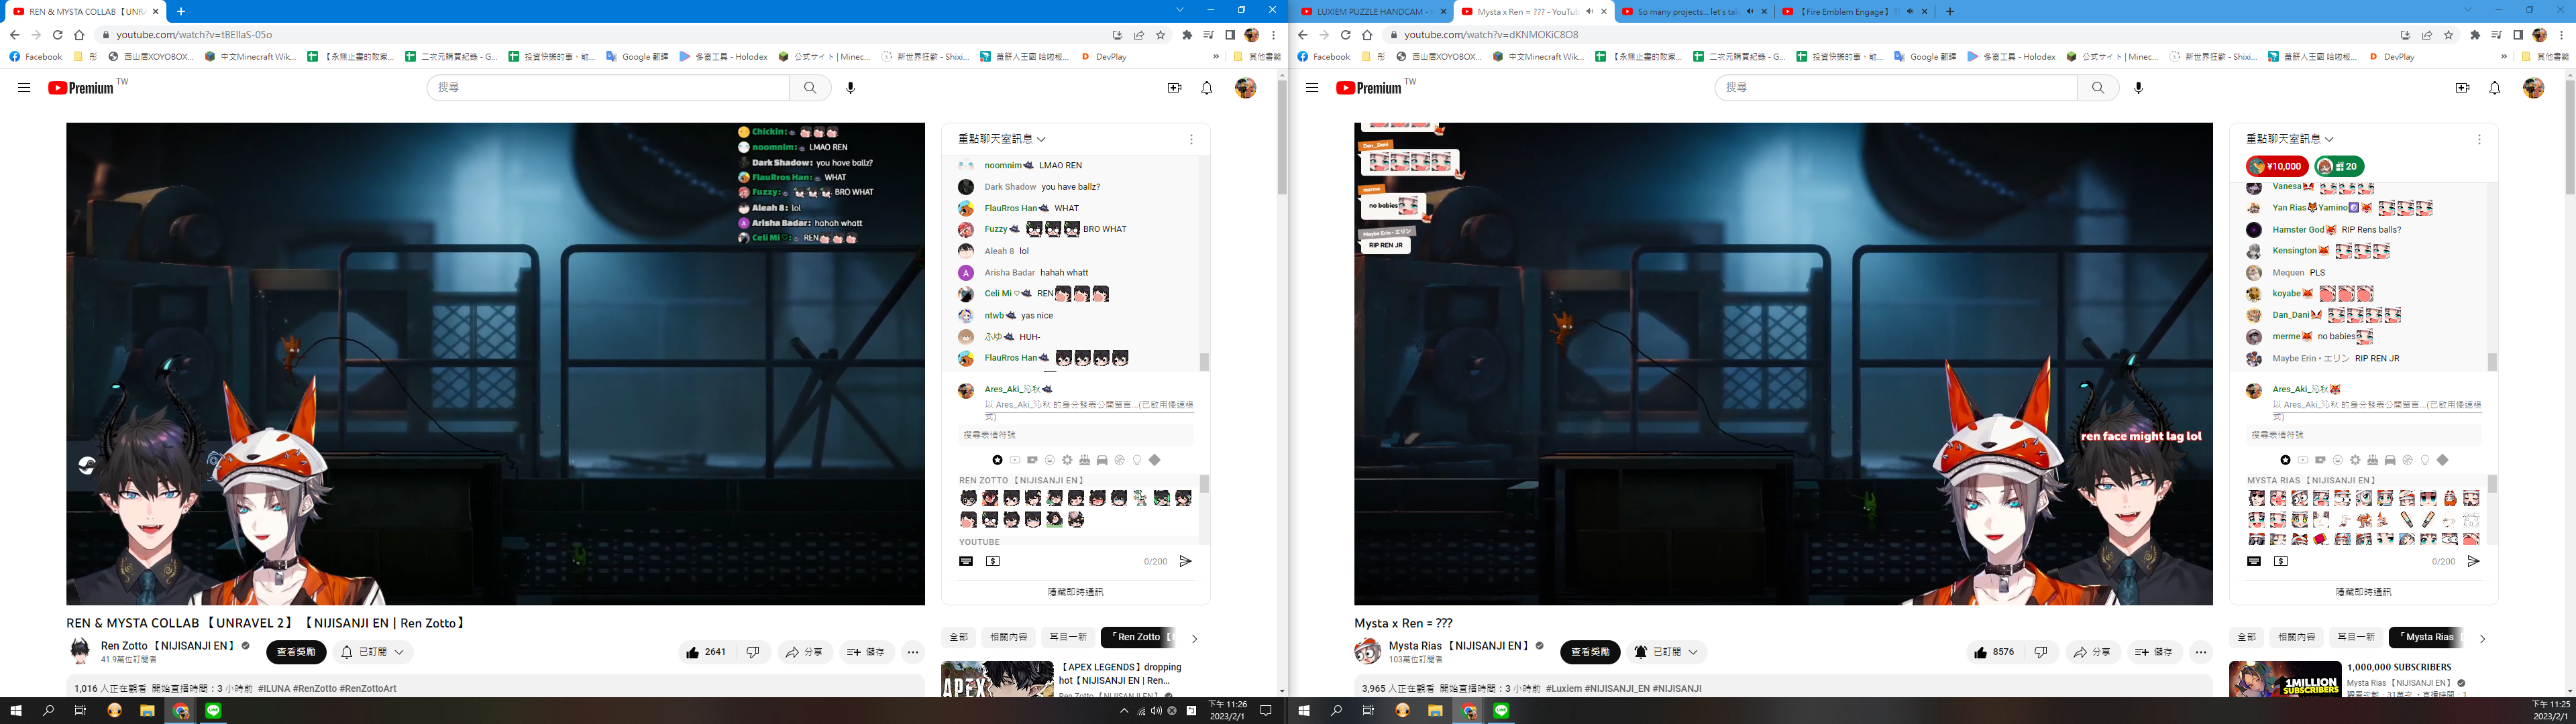Open the ¥10,000 Super Chat ticker in right chat
Viewport: 2576px width, 724px height.
click(x=2277, y=166)
